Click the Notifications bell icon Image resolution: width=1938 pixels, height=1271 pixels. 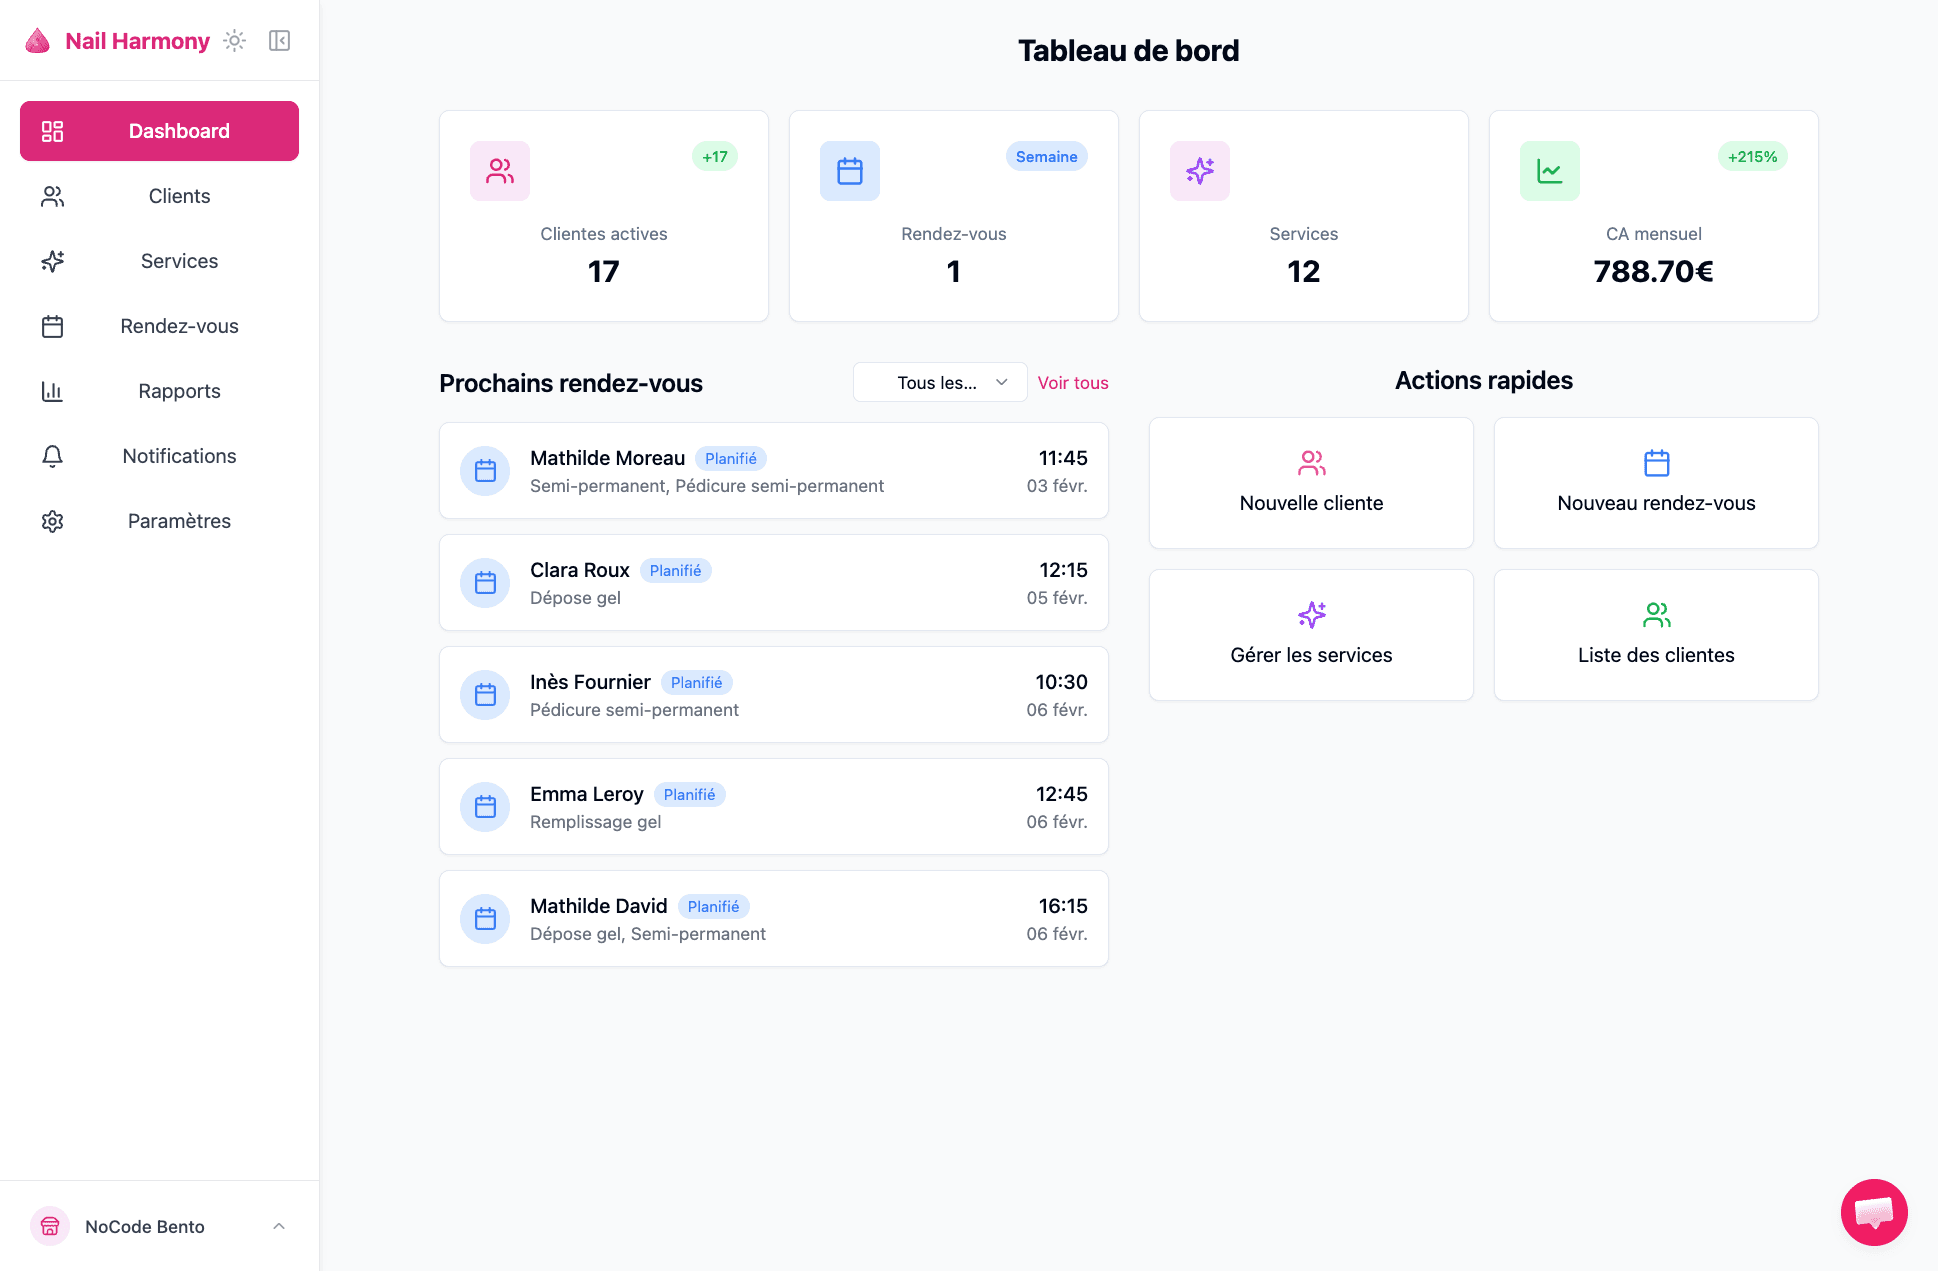(x=53, y=456)
